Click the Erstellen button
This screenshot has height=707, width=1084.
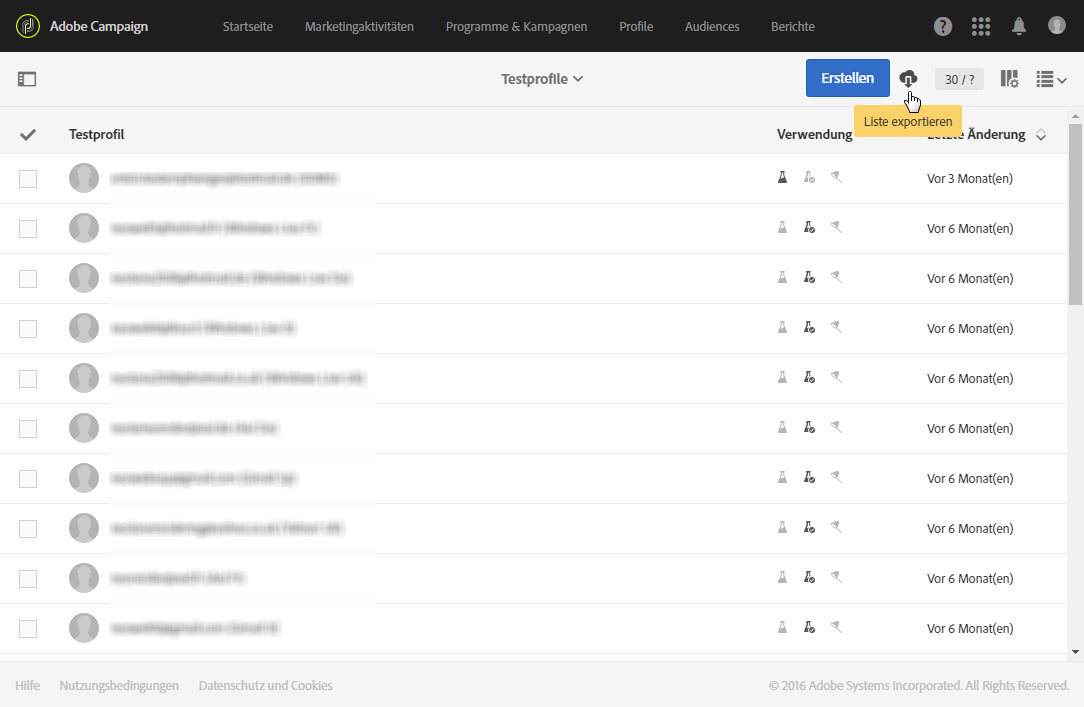(848, 78)
